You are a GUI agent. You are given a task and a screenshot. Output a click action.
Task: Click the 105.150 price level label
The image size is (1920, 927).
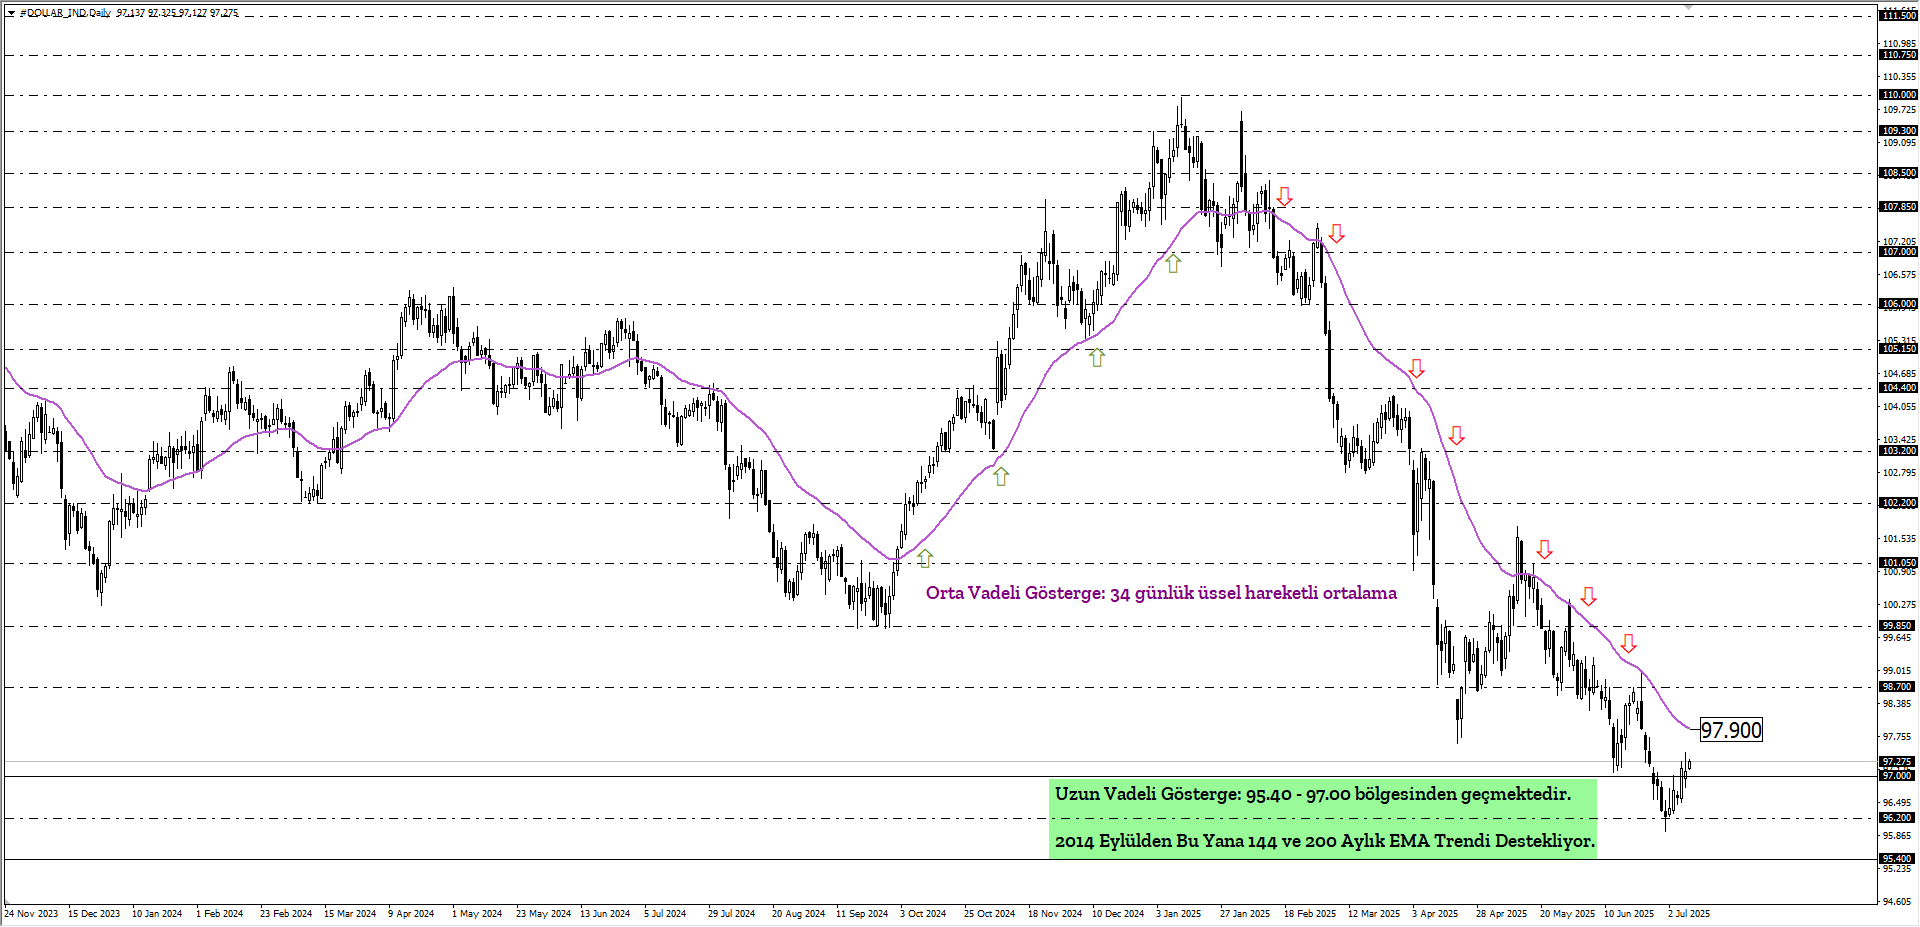point(1899,349)
